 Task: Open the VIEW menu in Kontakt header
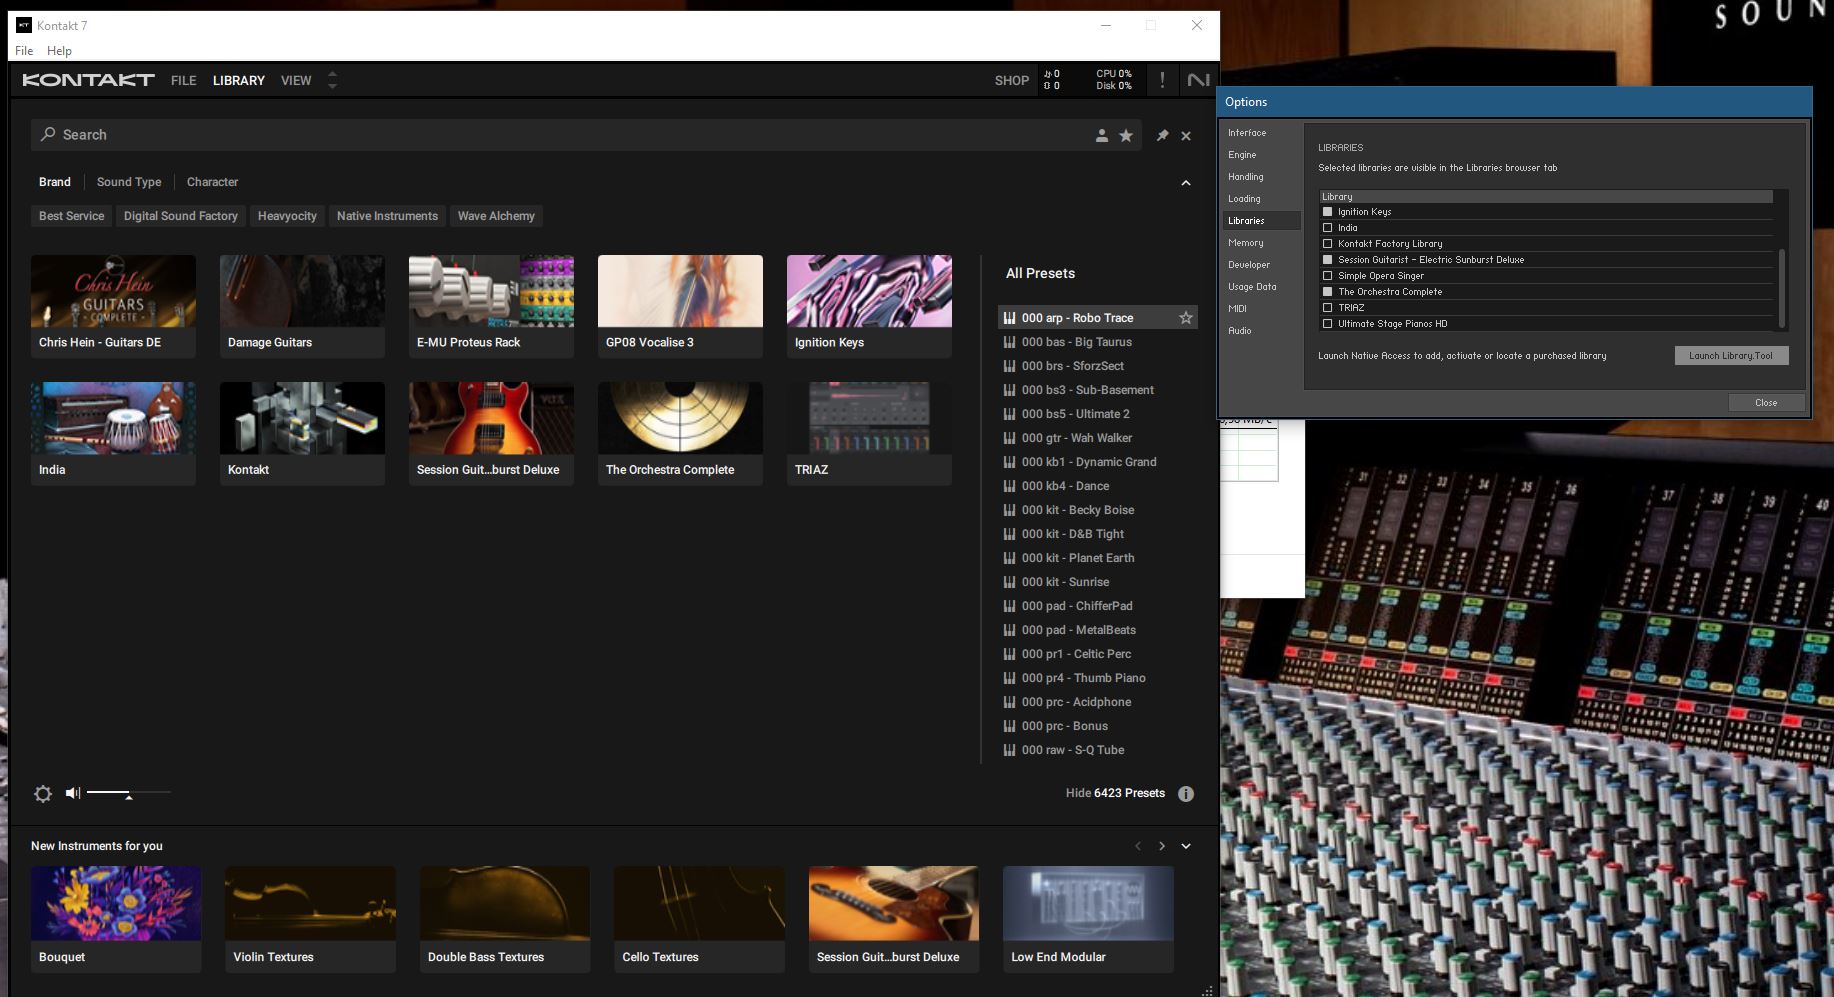296,80
